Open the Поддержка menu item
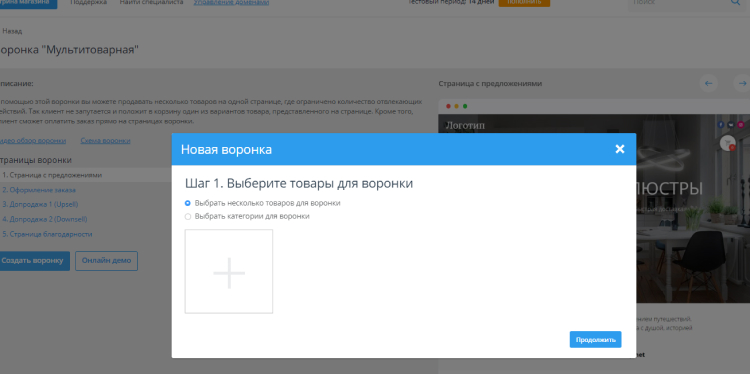 pos(88,2)
